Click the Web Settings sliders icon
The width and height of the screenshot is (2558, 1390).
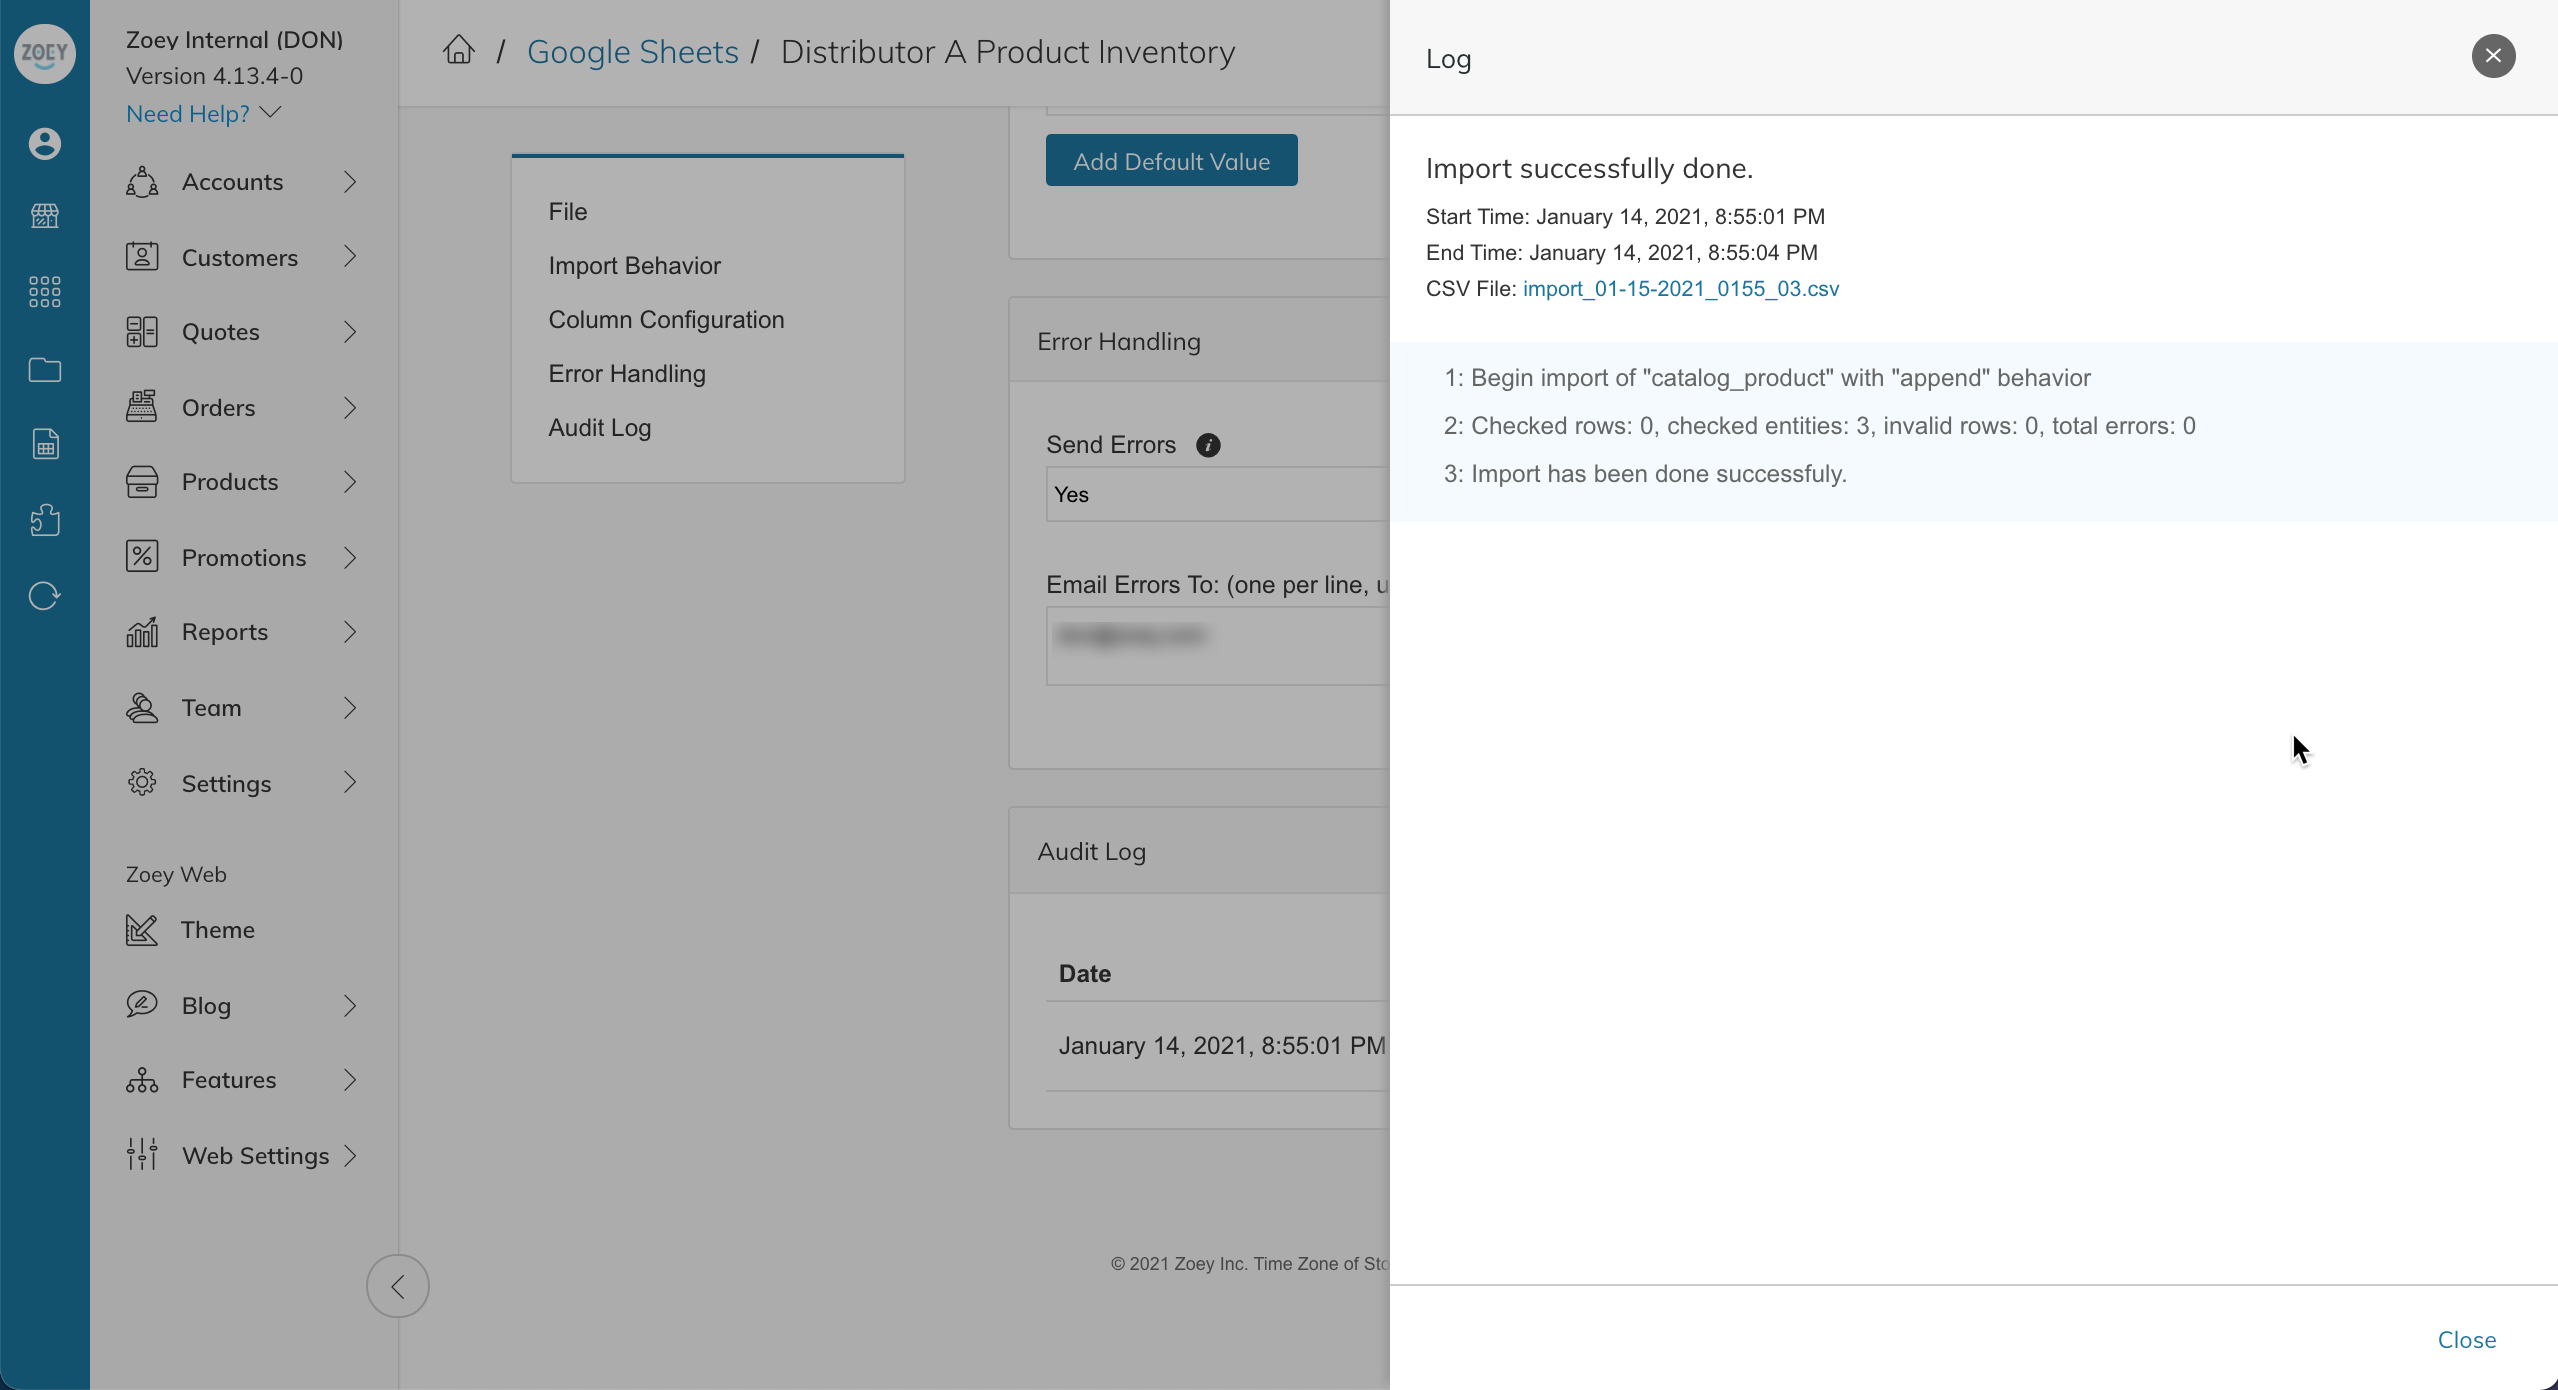(x=142, y=1155)
